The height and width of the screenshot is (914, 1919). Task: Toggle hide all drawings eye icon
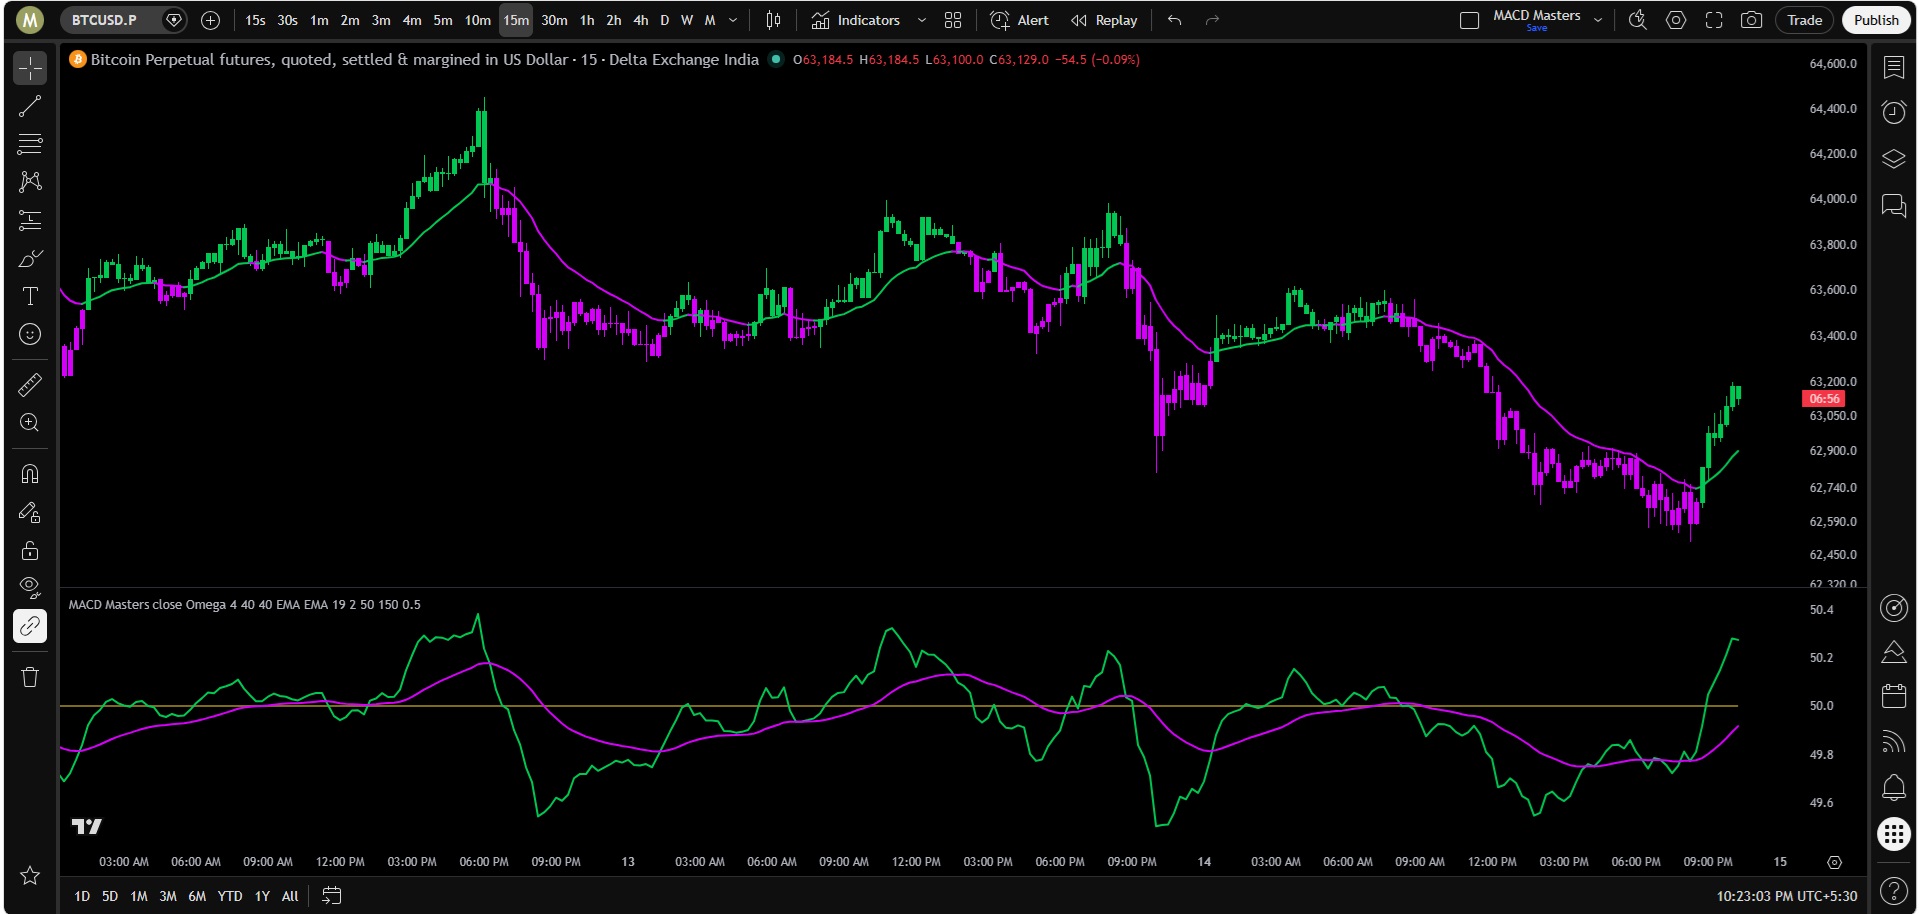tap(30, 588)
